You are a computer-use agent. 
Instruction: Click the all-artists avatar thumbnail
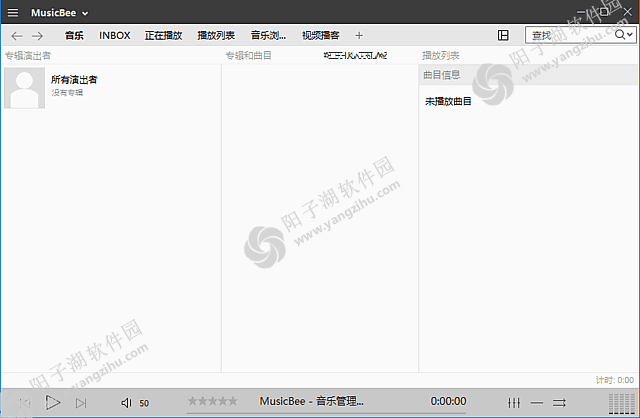click(24, 88)
